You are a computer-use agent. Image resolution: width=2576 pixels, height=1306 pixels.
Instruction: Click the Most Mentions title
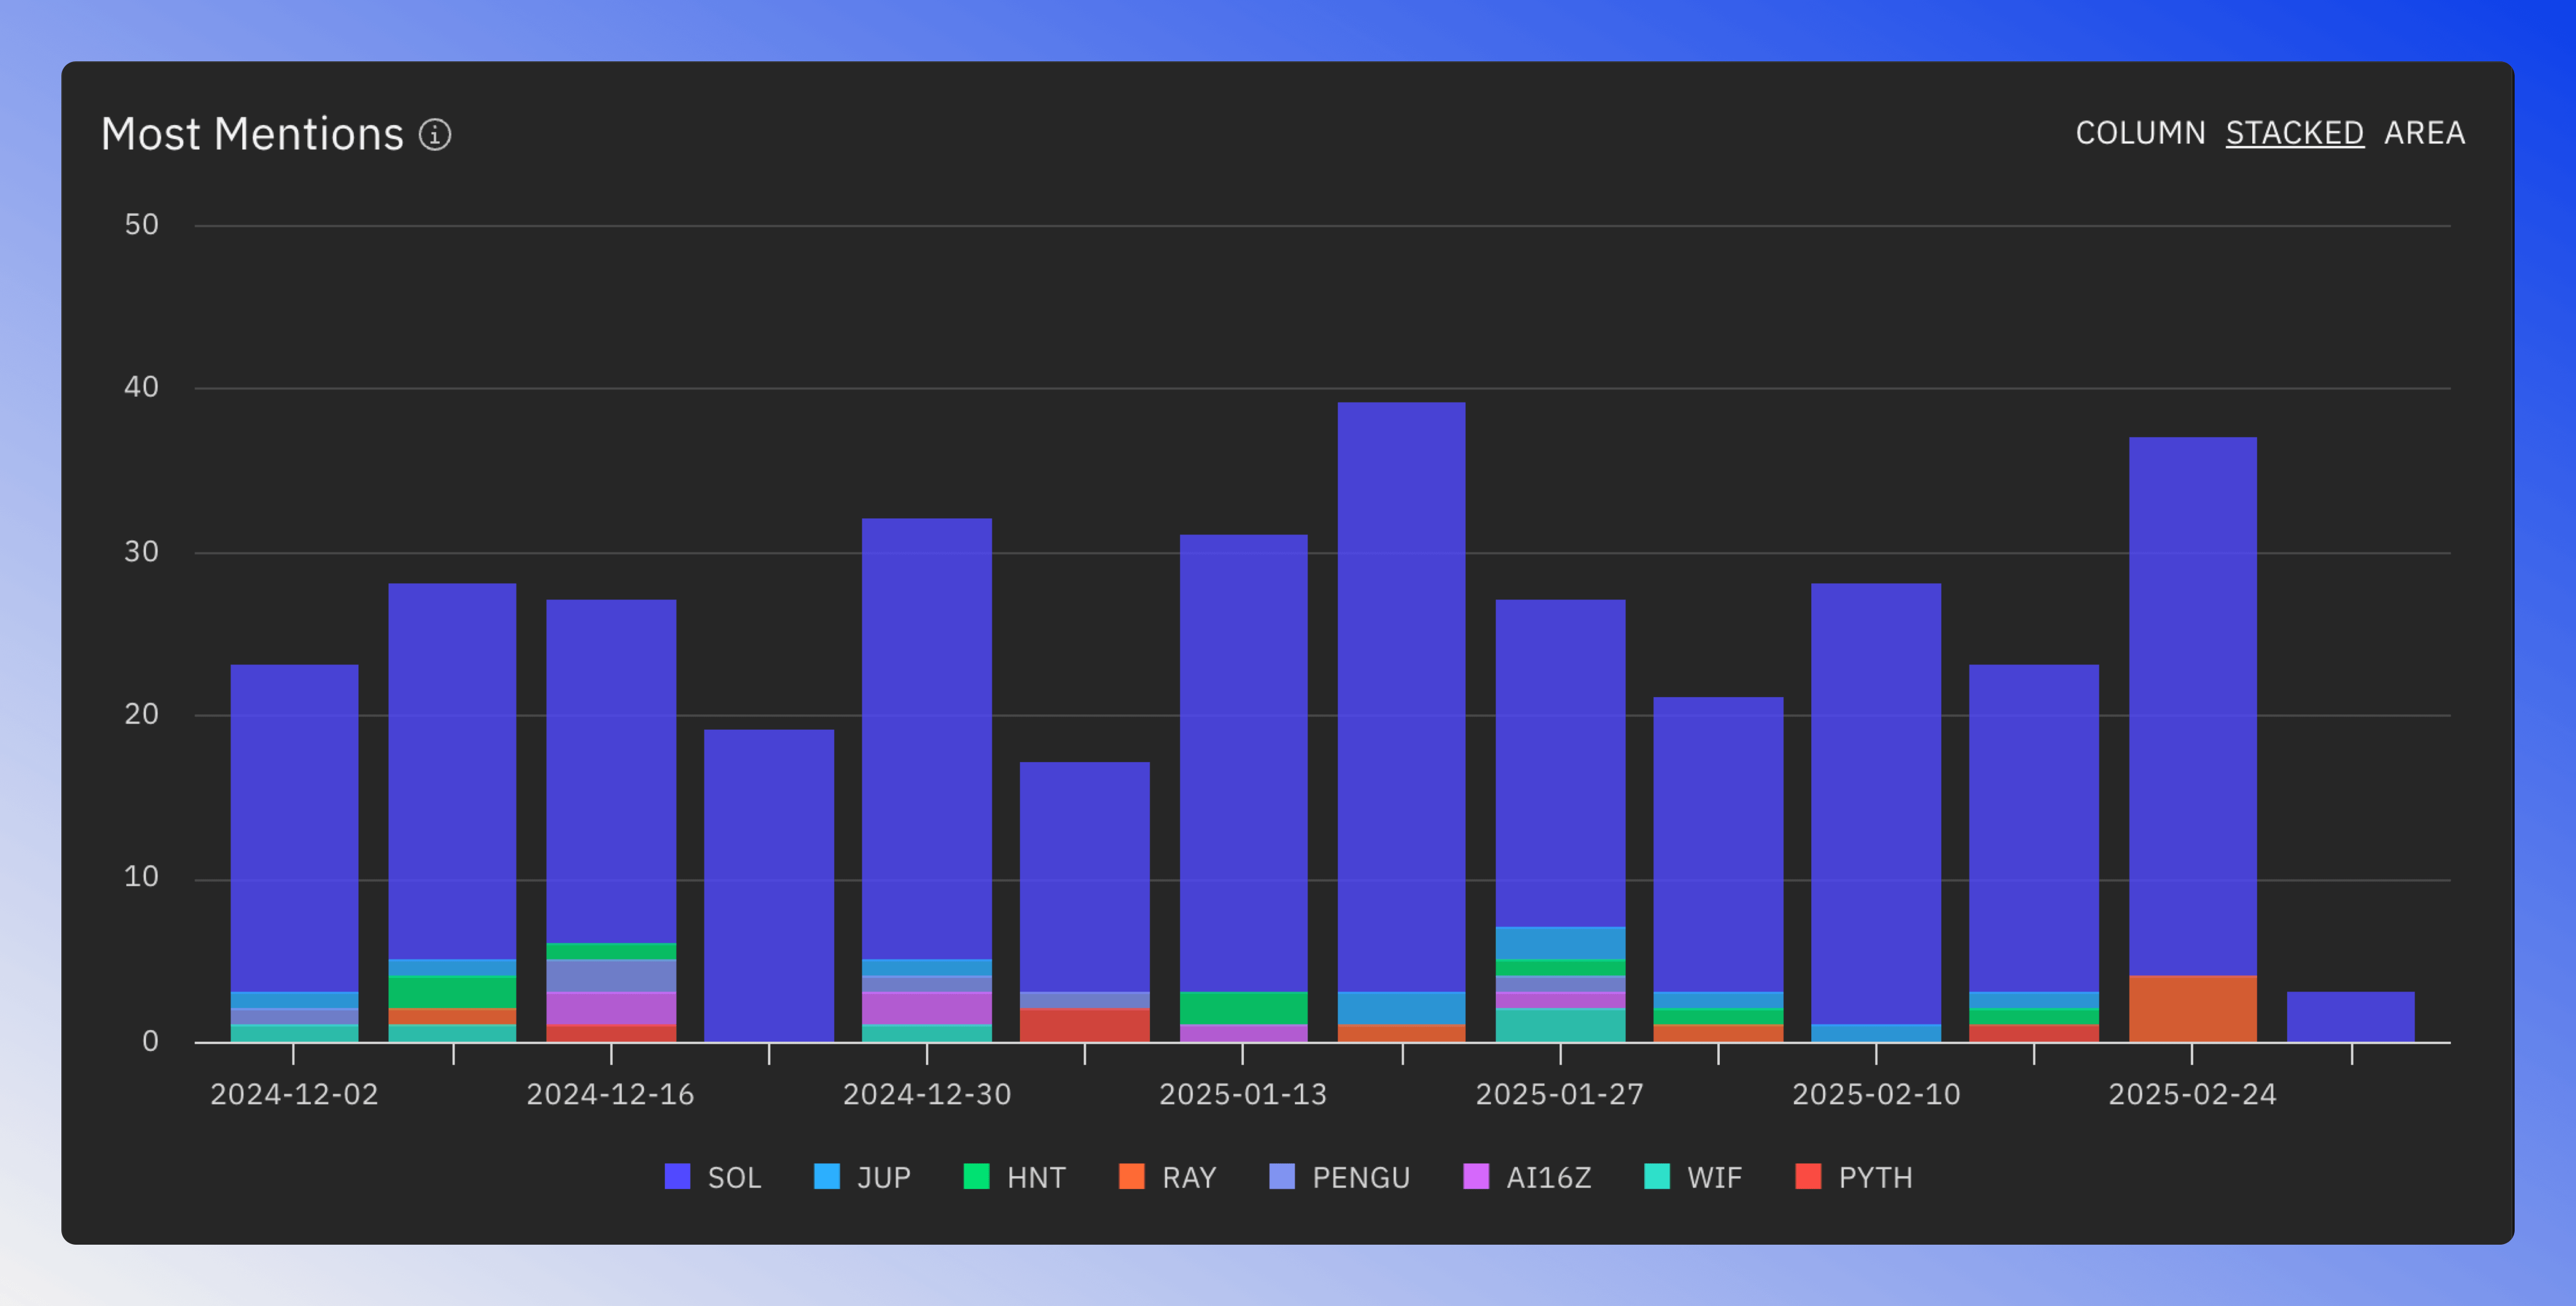pyautogui.click(x=252, y=134)
